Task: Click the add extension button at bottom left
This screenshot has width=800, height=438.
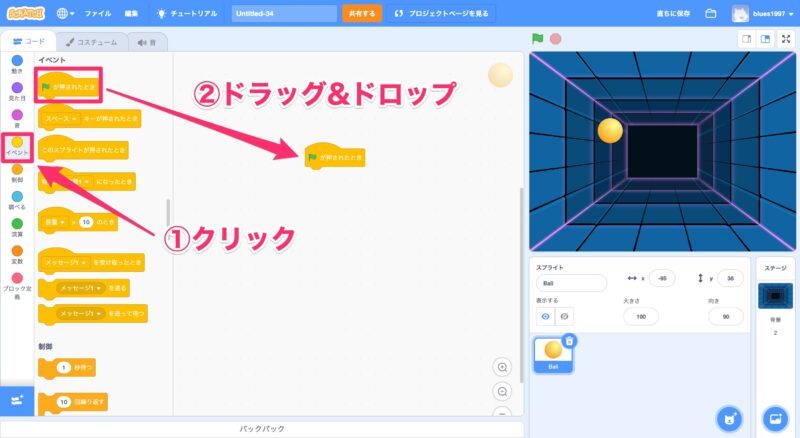Action: coord(17,400)
